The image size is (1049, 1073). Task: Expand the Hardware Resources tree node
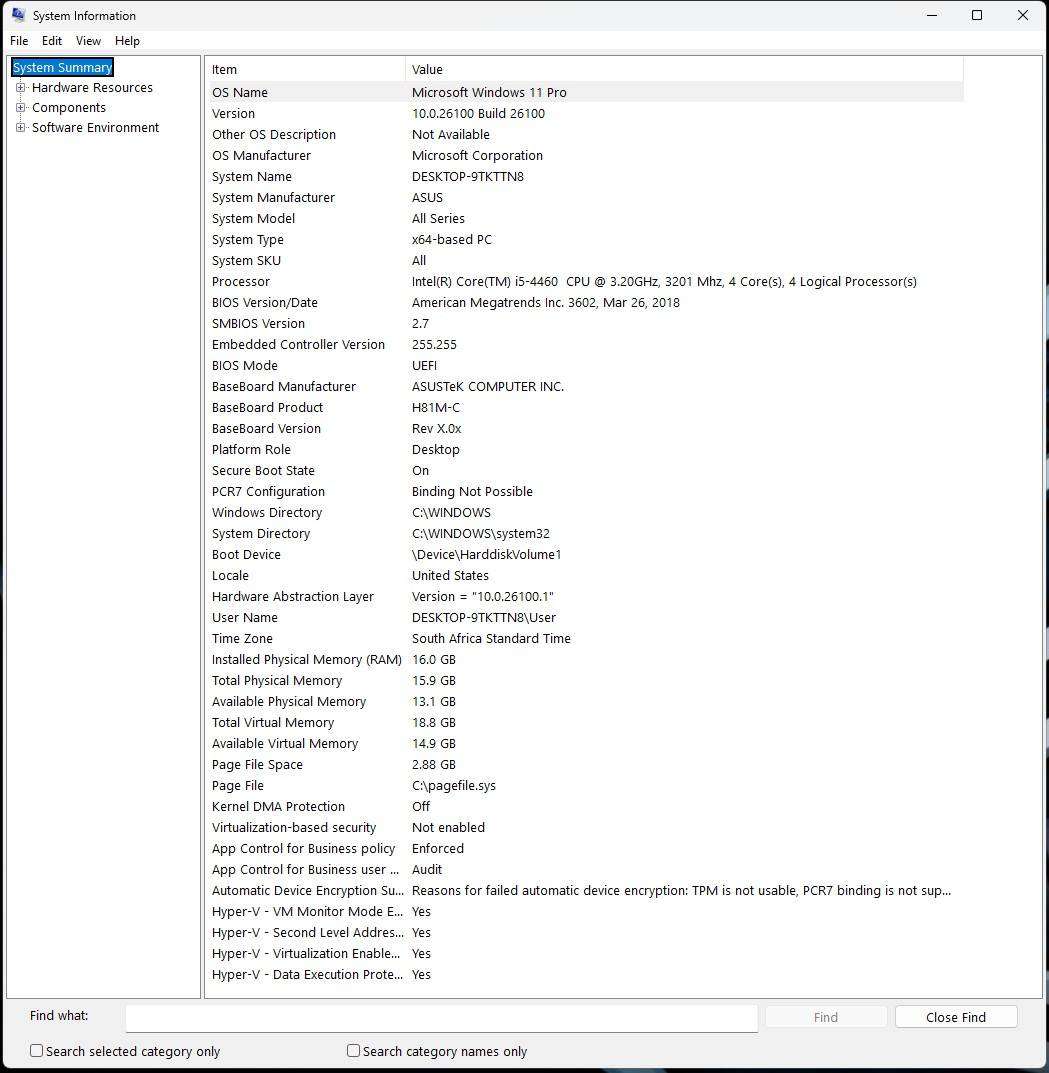pos(20,88)
